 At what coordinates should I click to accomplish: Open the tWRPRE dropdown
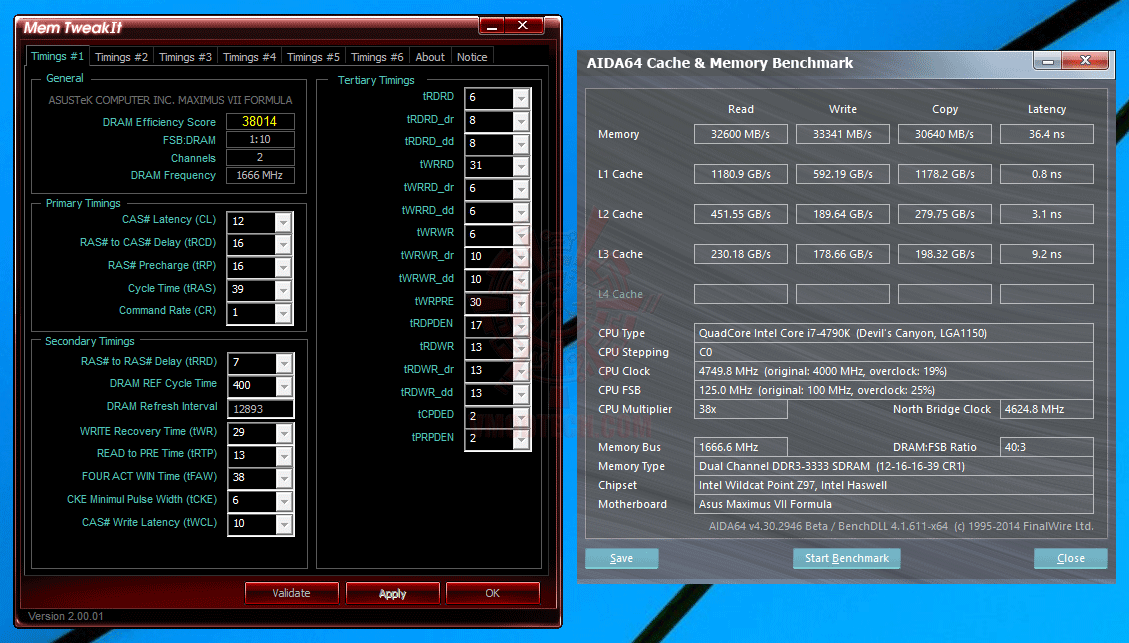click(x=521, y=303)
